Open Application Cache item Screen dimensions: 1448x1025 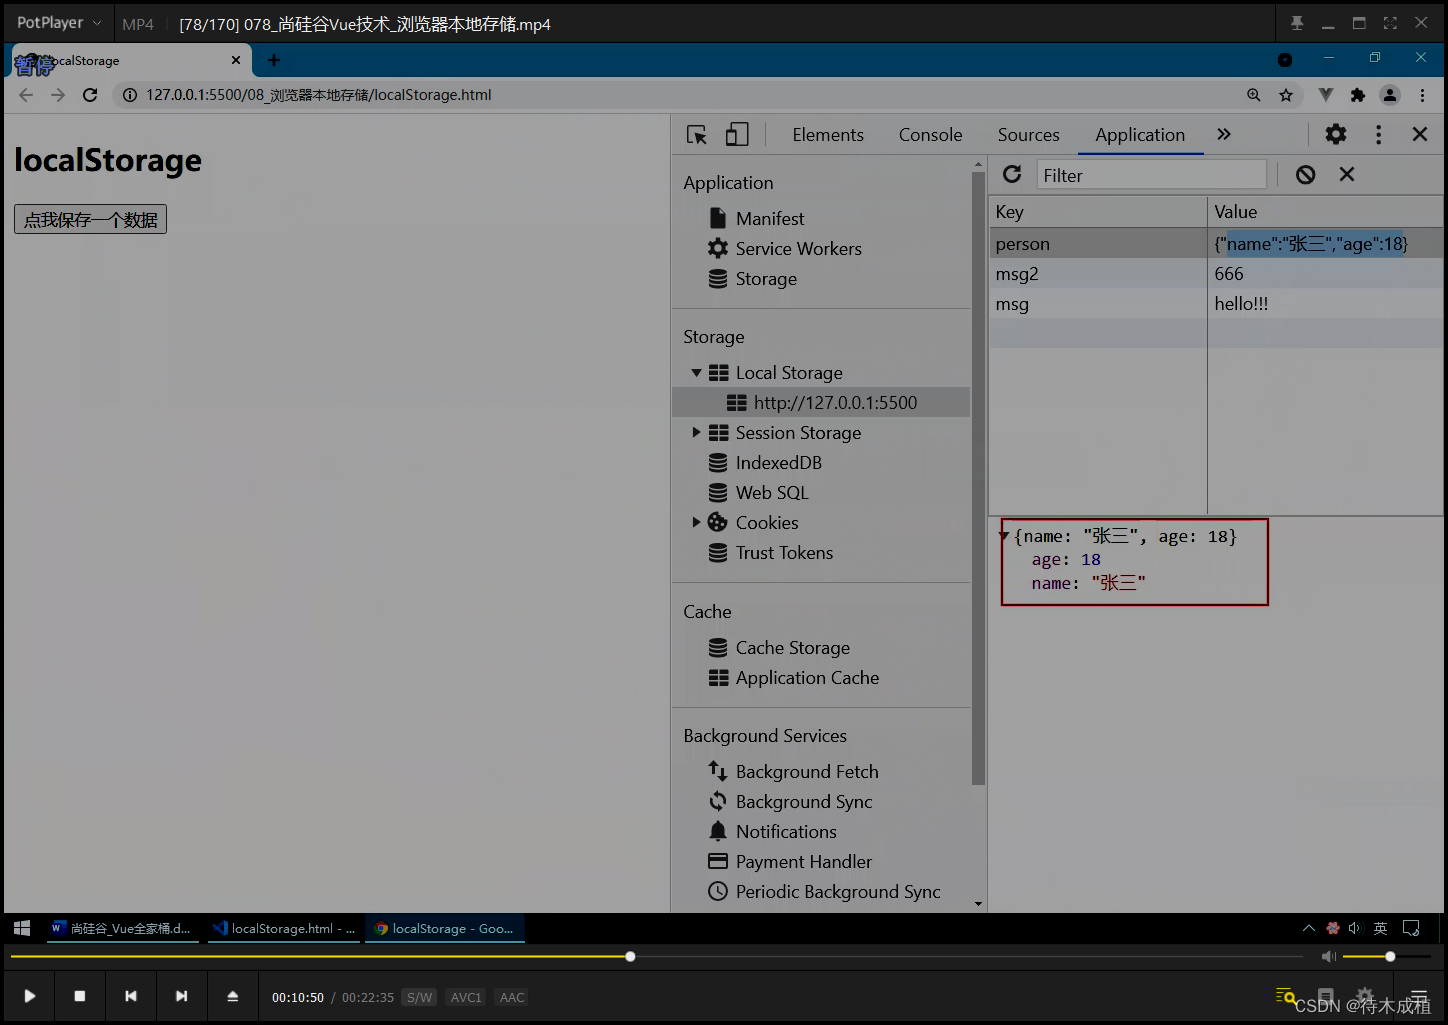(x=807, y=677)
